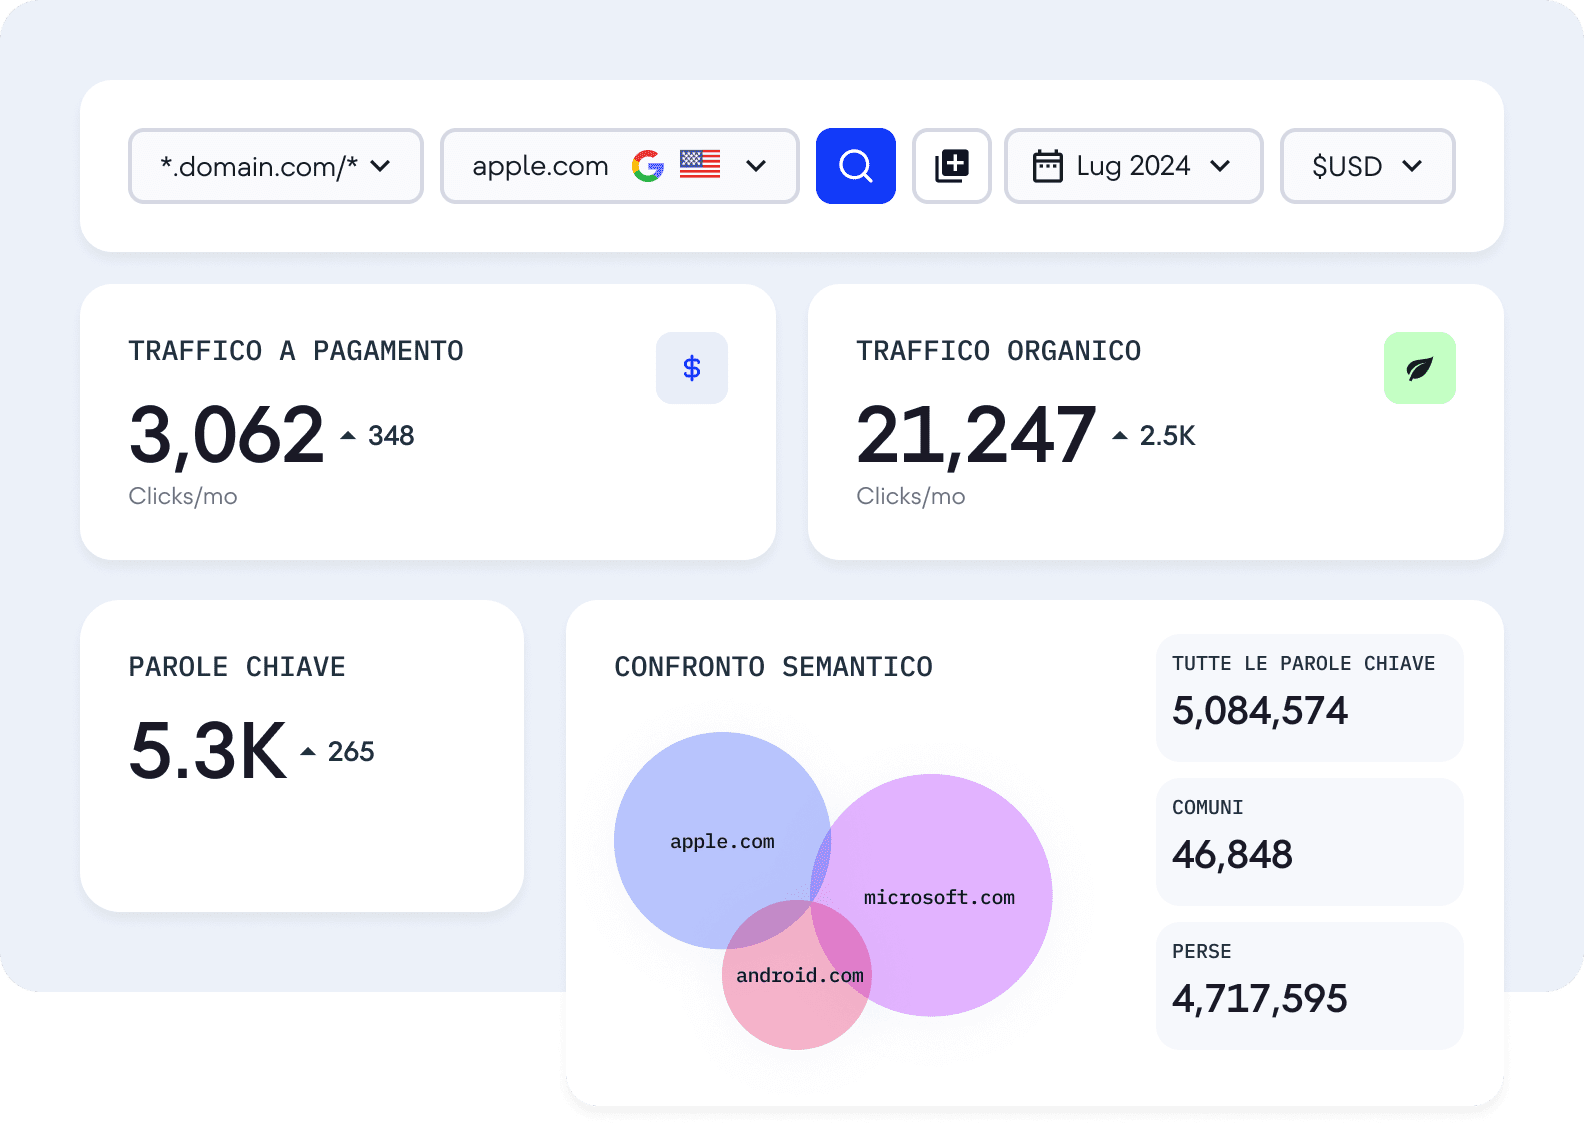
Task: Open the Comuni 46,848 card
Action: [x=1310, y=842]
